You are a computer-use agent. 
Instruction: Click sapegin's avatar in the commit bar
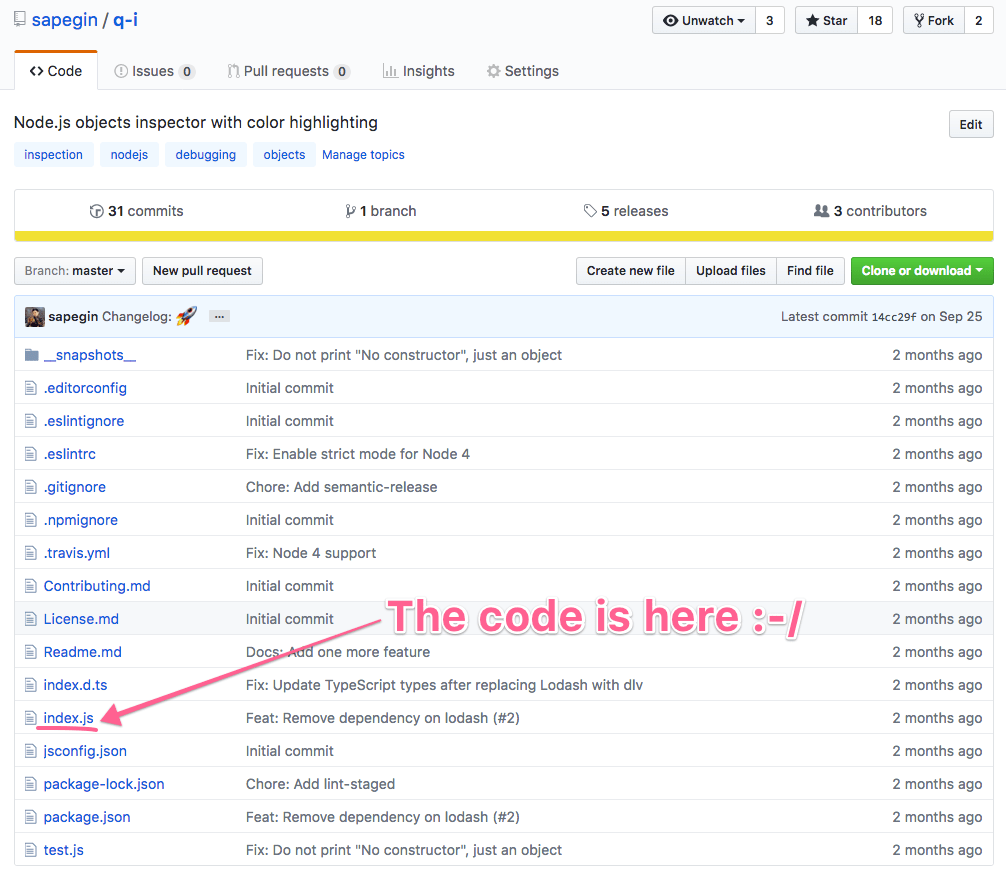34,316
